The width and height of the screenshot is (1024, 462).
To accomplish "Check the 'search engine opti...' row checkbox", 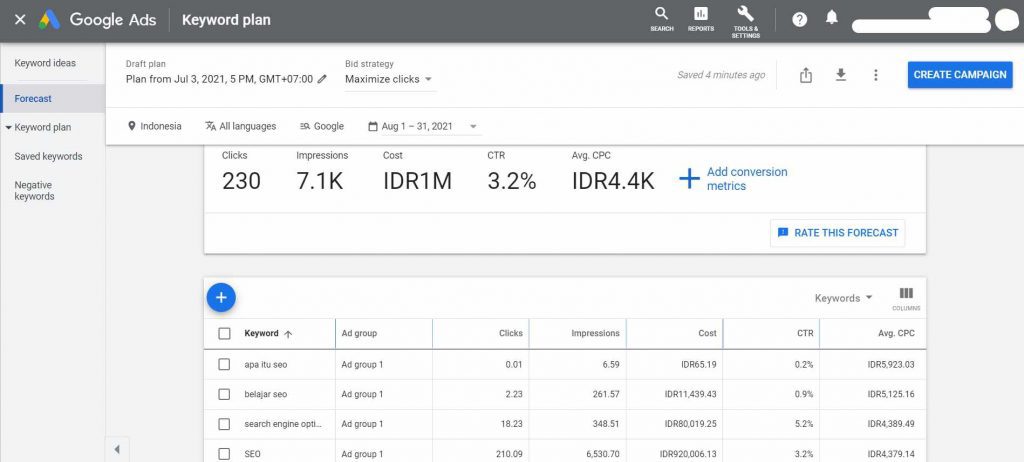I will click(224, 424).
